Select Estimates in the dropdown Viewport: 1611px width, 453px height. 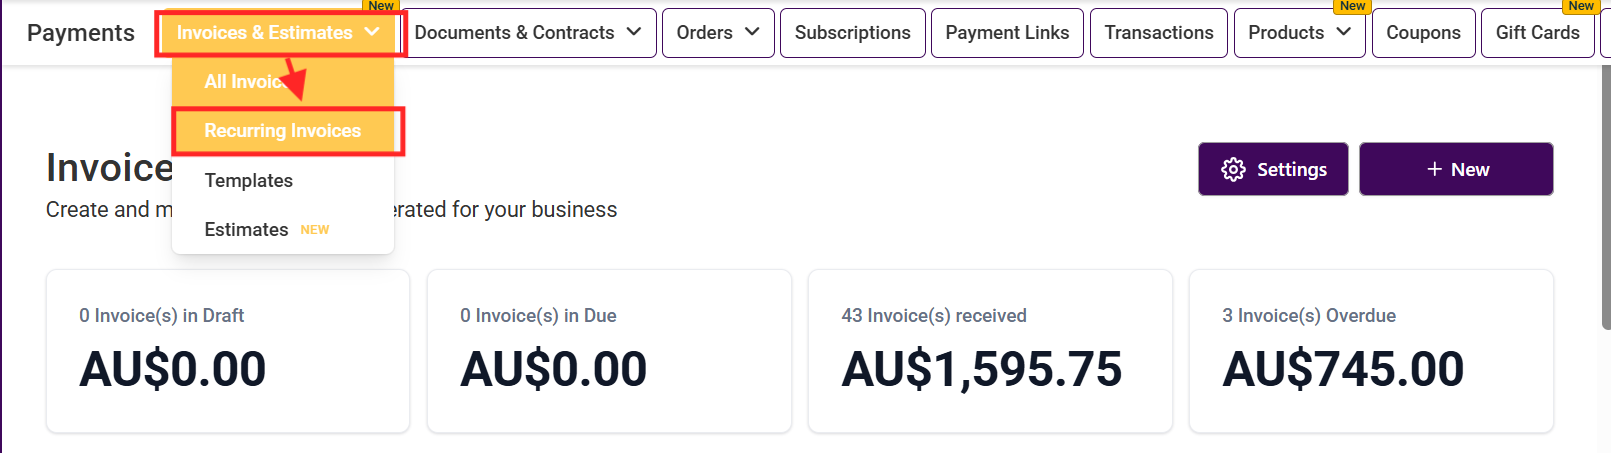pos(246,230)
